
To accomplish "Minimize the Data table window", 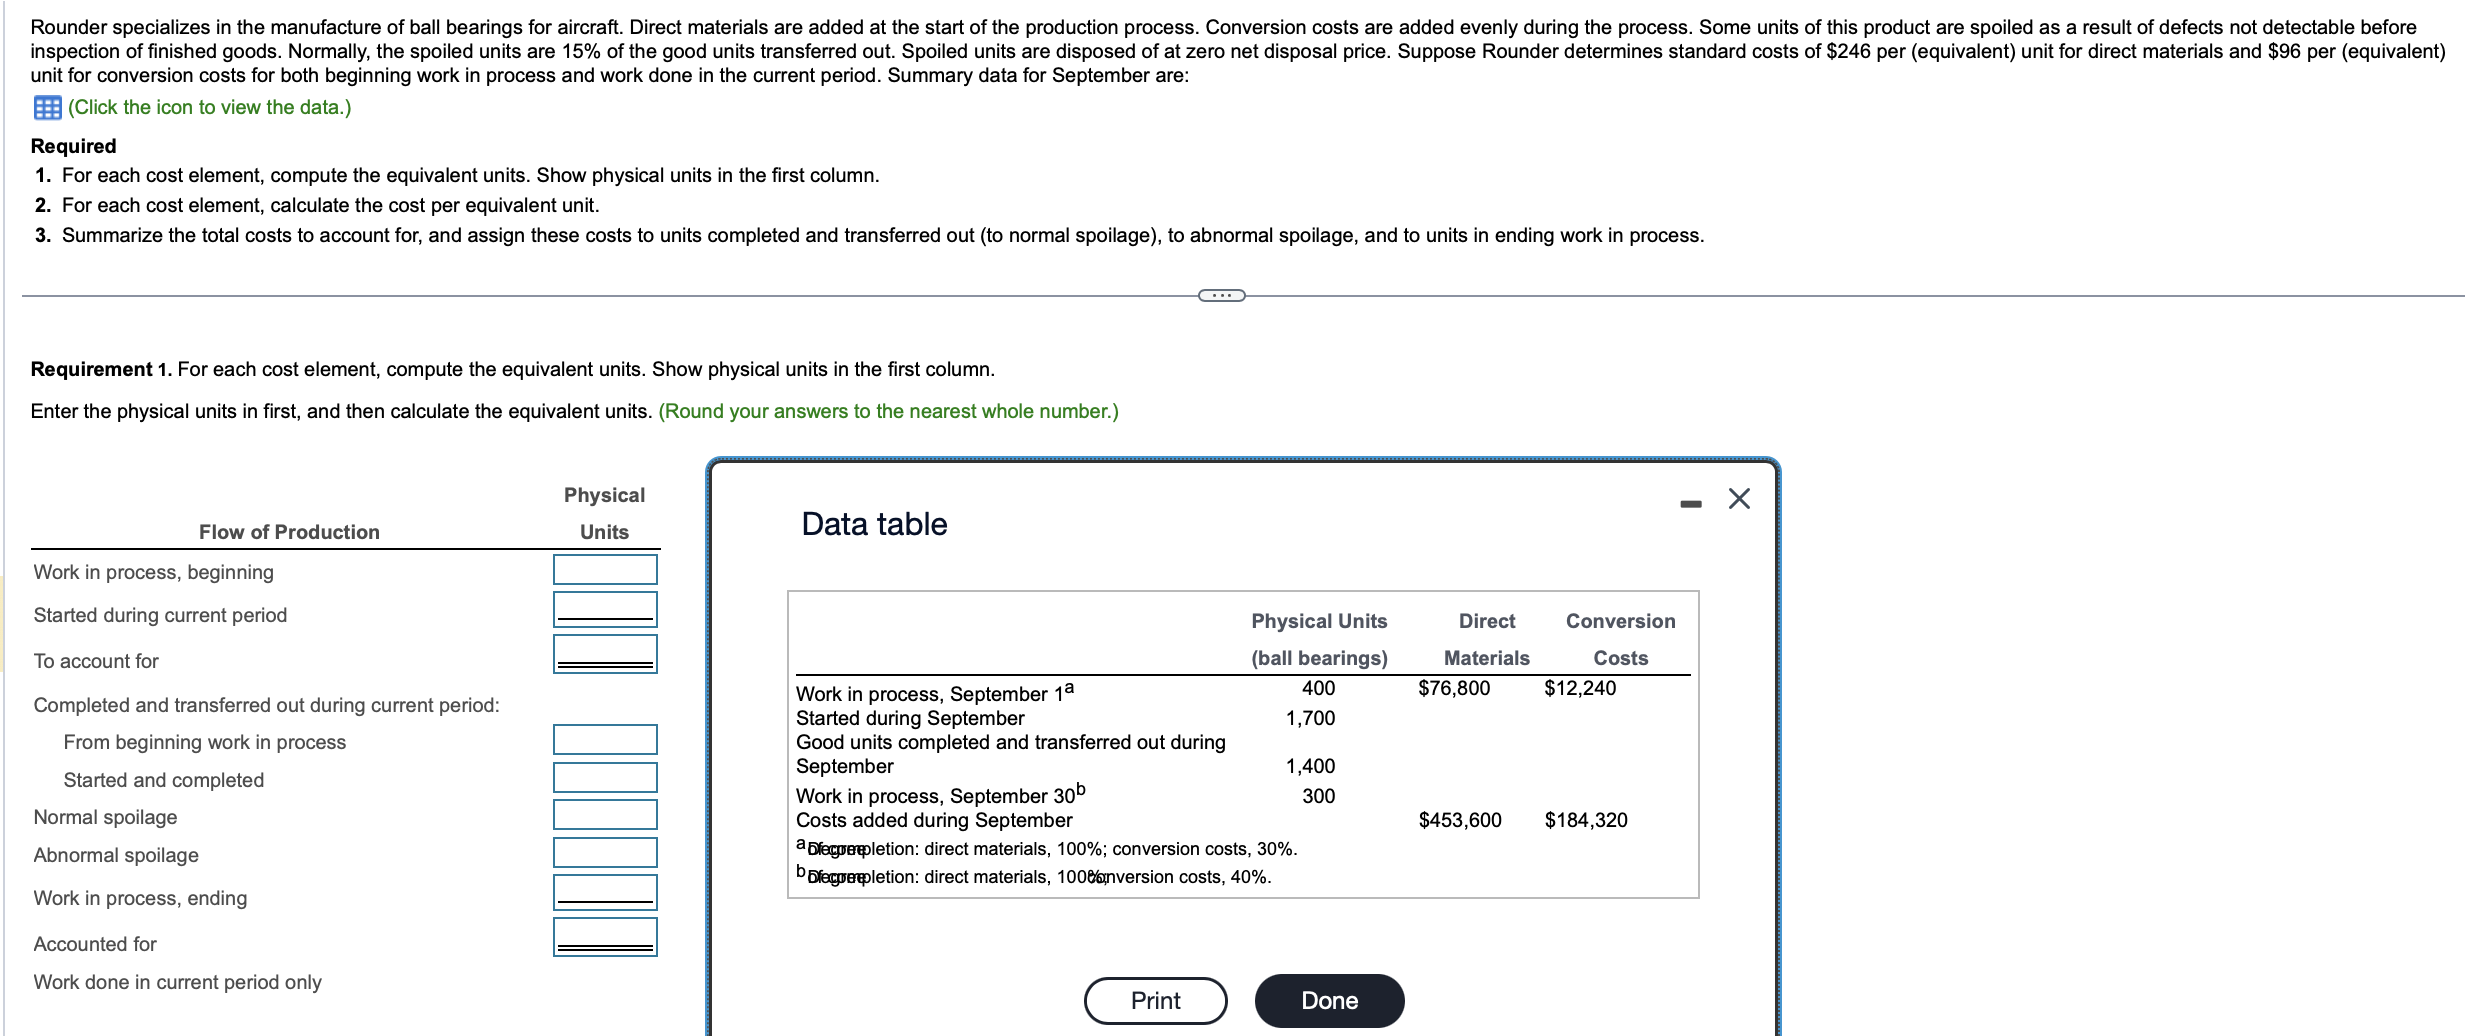I will pyautogui.click(x=1690, y=503).
